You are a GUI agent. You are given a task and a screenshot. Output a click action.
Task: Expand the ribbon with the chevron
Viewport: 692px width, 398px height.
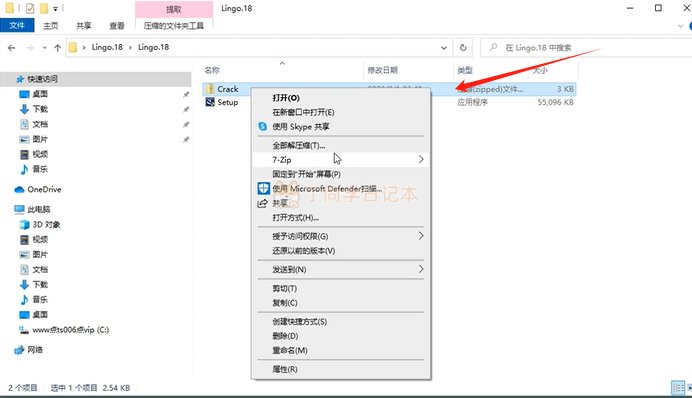(x=680, y=26)
